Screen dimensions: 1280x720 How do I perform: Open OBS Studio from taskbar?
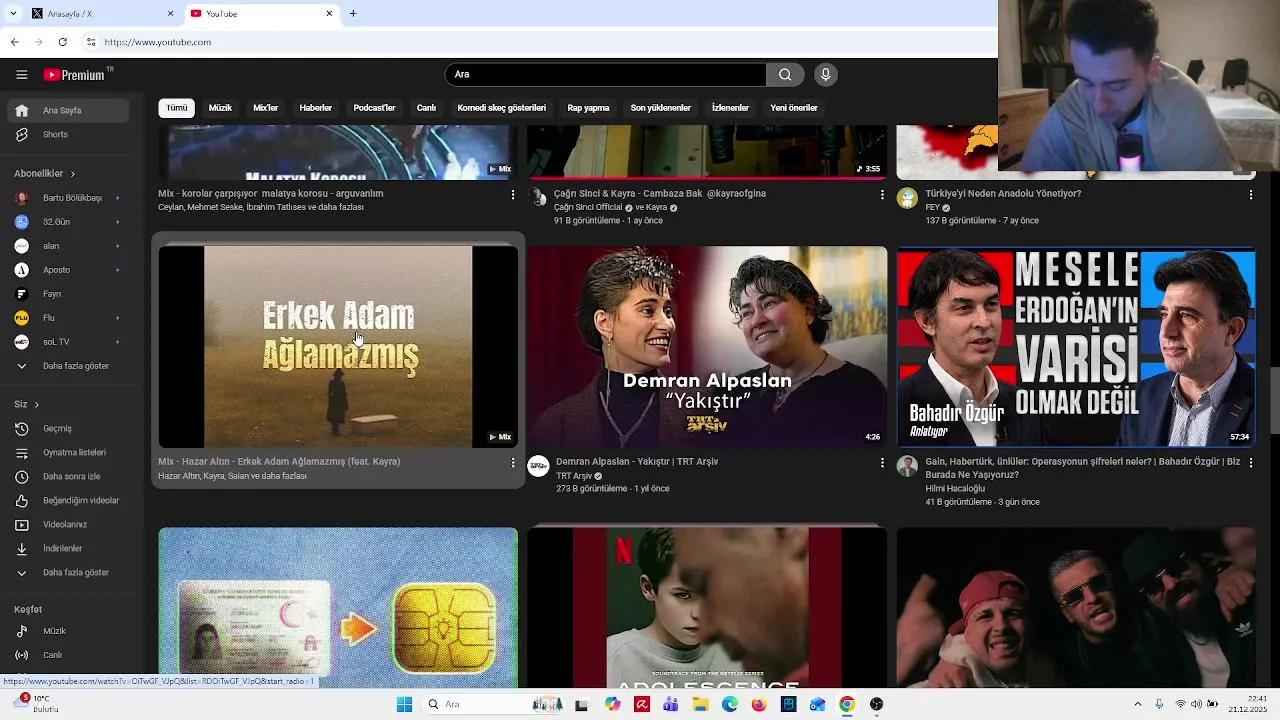tap(876, 704)
